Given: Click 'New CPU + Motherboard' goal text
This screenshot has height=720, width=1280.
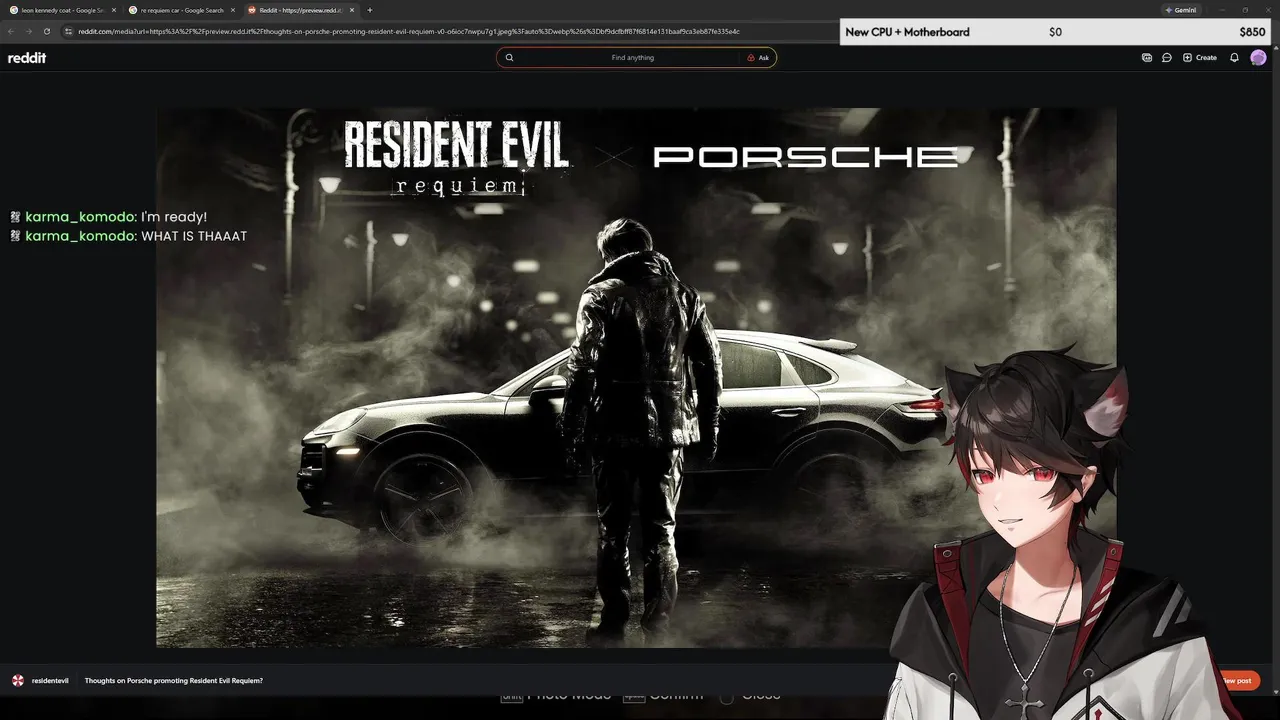Looking at the screenshot, I should point(907,32).
